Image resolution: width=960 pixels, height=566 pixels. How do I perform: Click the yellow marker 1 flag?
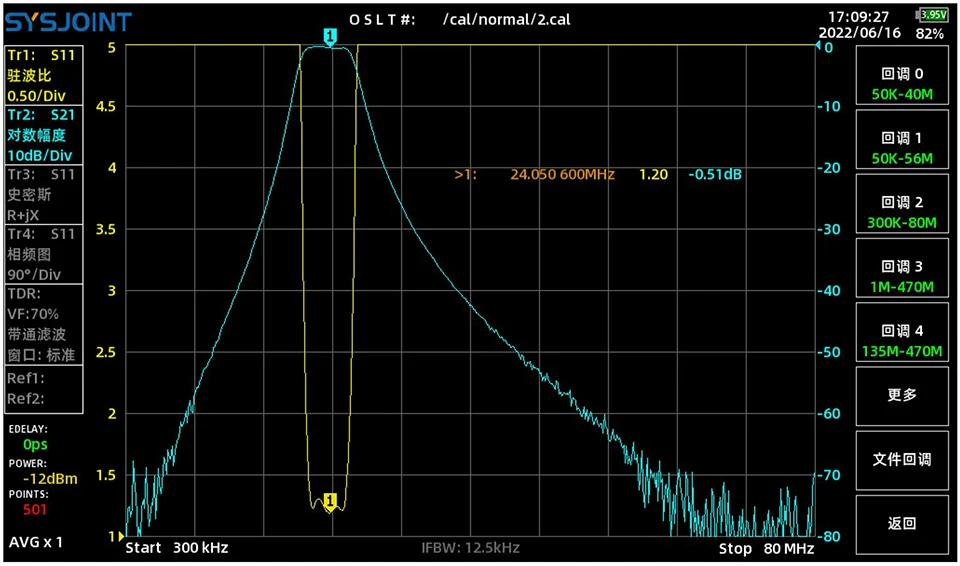click(x=330, y=501)
